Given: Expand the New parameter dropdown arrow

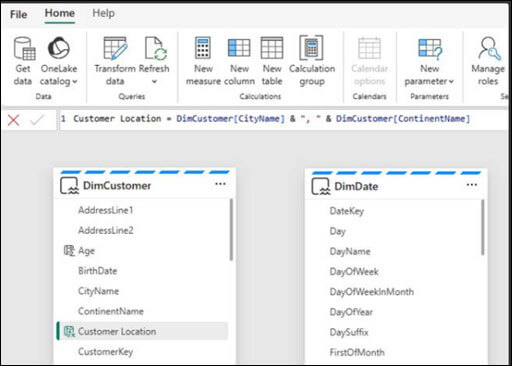Looking at the screenshot, I should [x=451, y=82].
